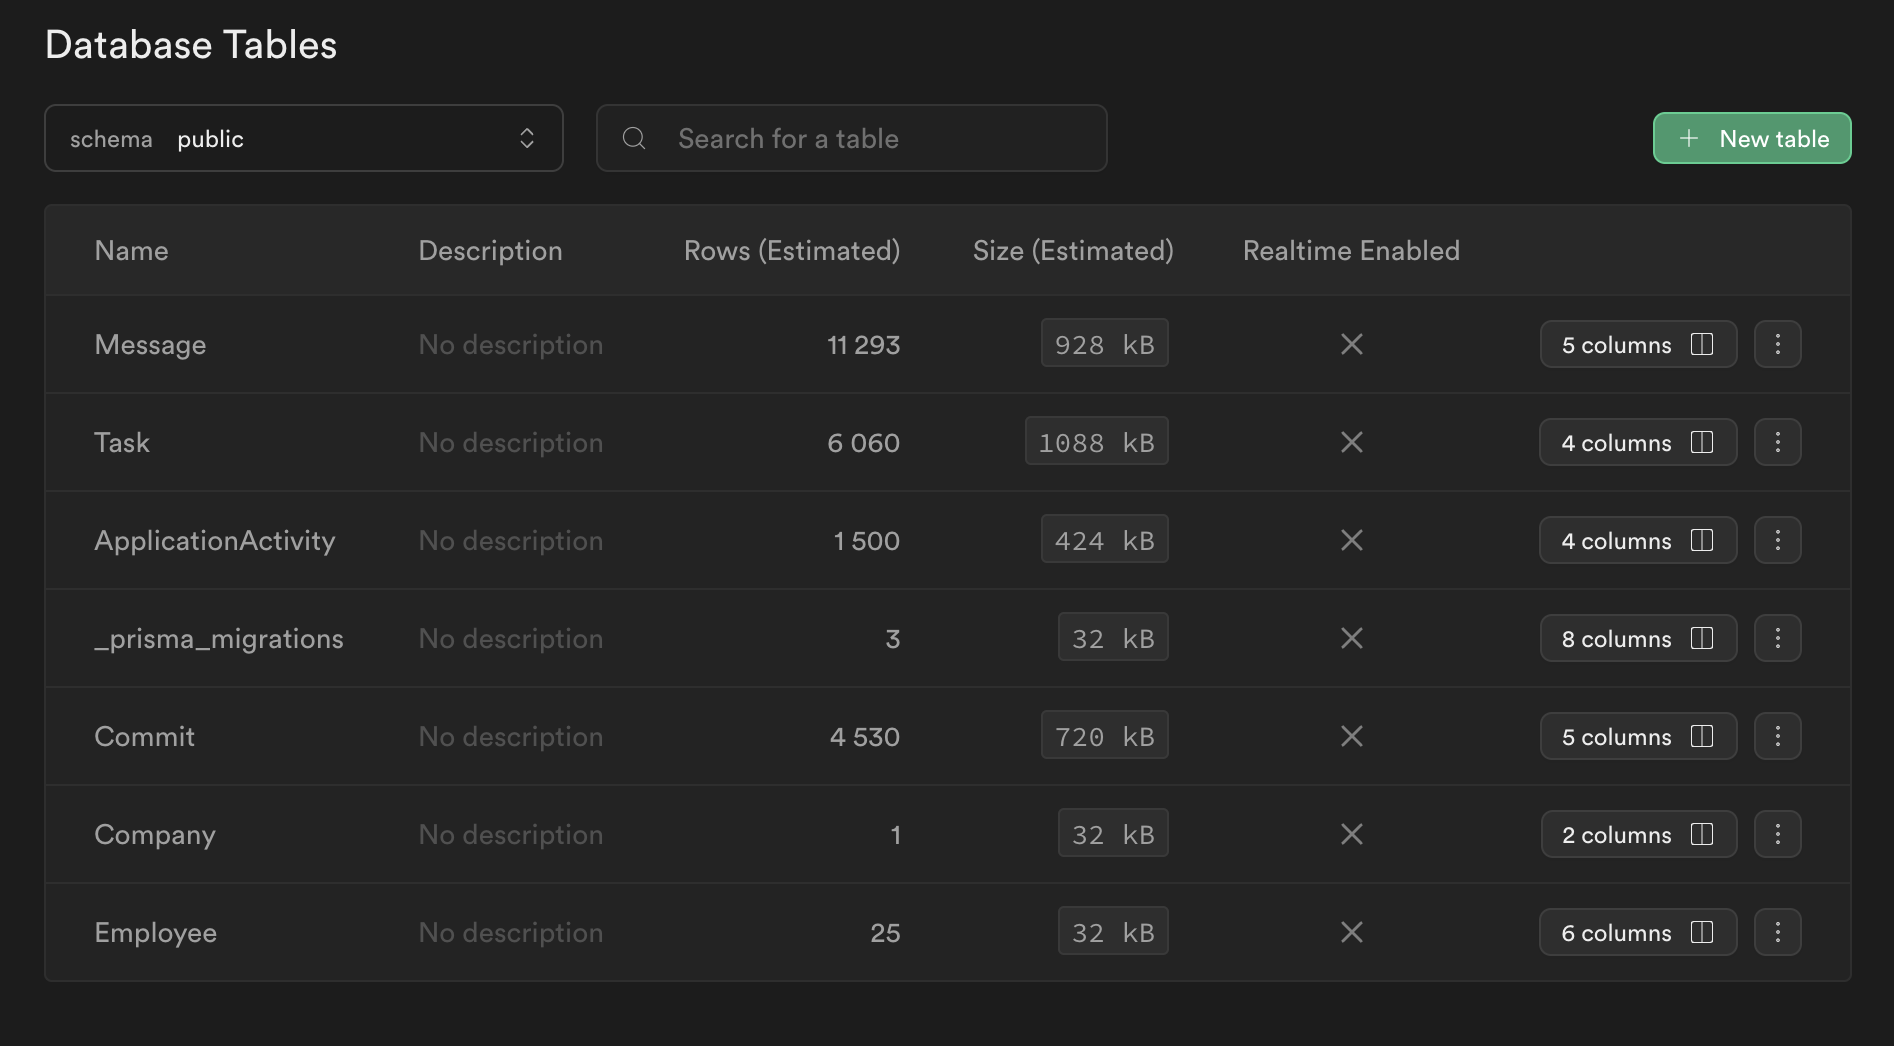Open the schema public dropdown

pos(303,138)
